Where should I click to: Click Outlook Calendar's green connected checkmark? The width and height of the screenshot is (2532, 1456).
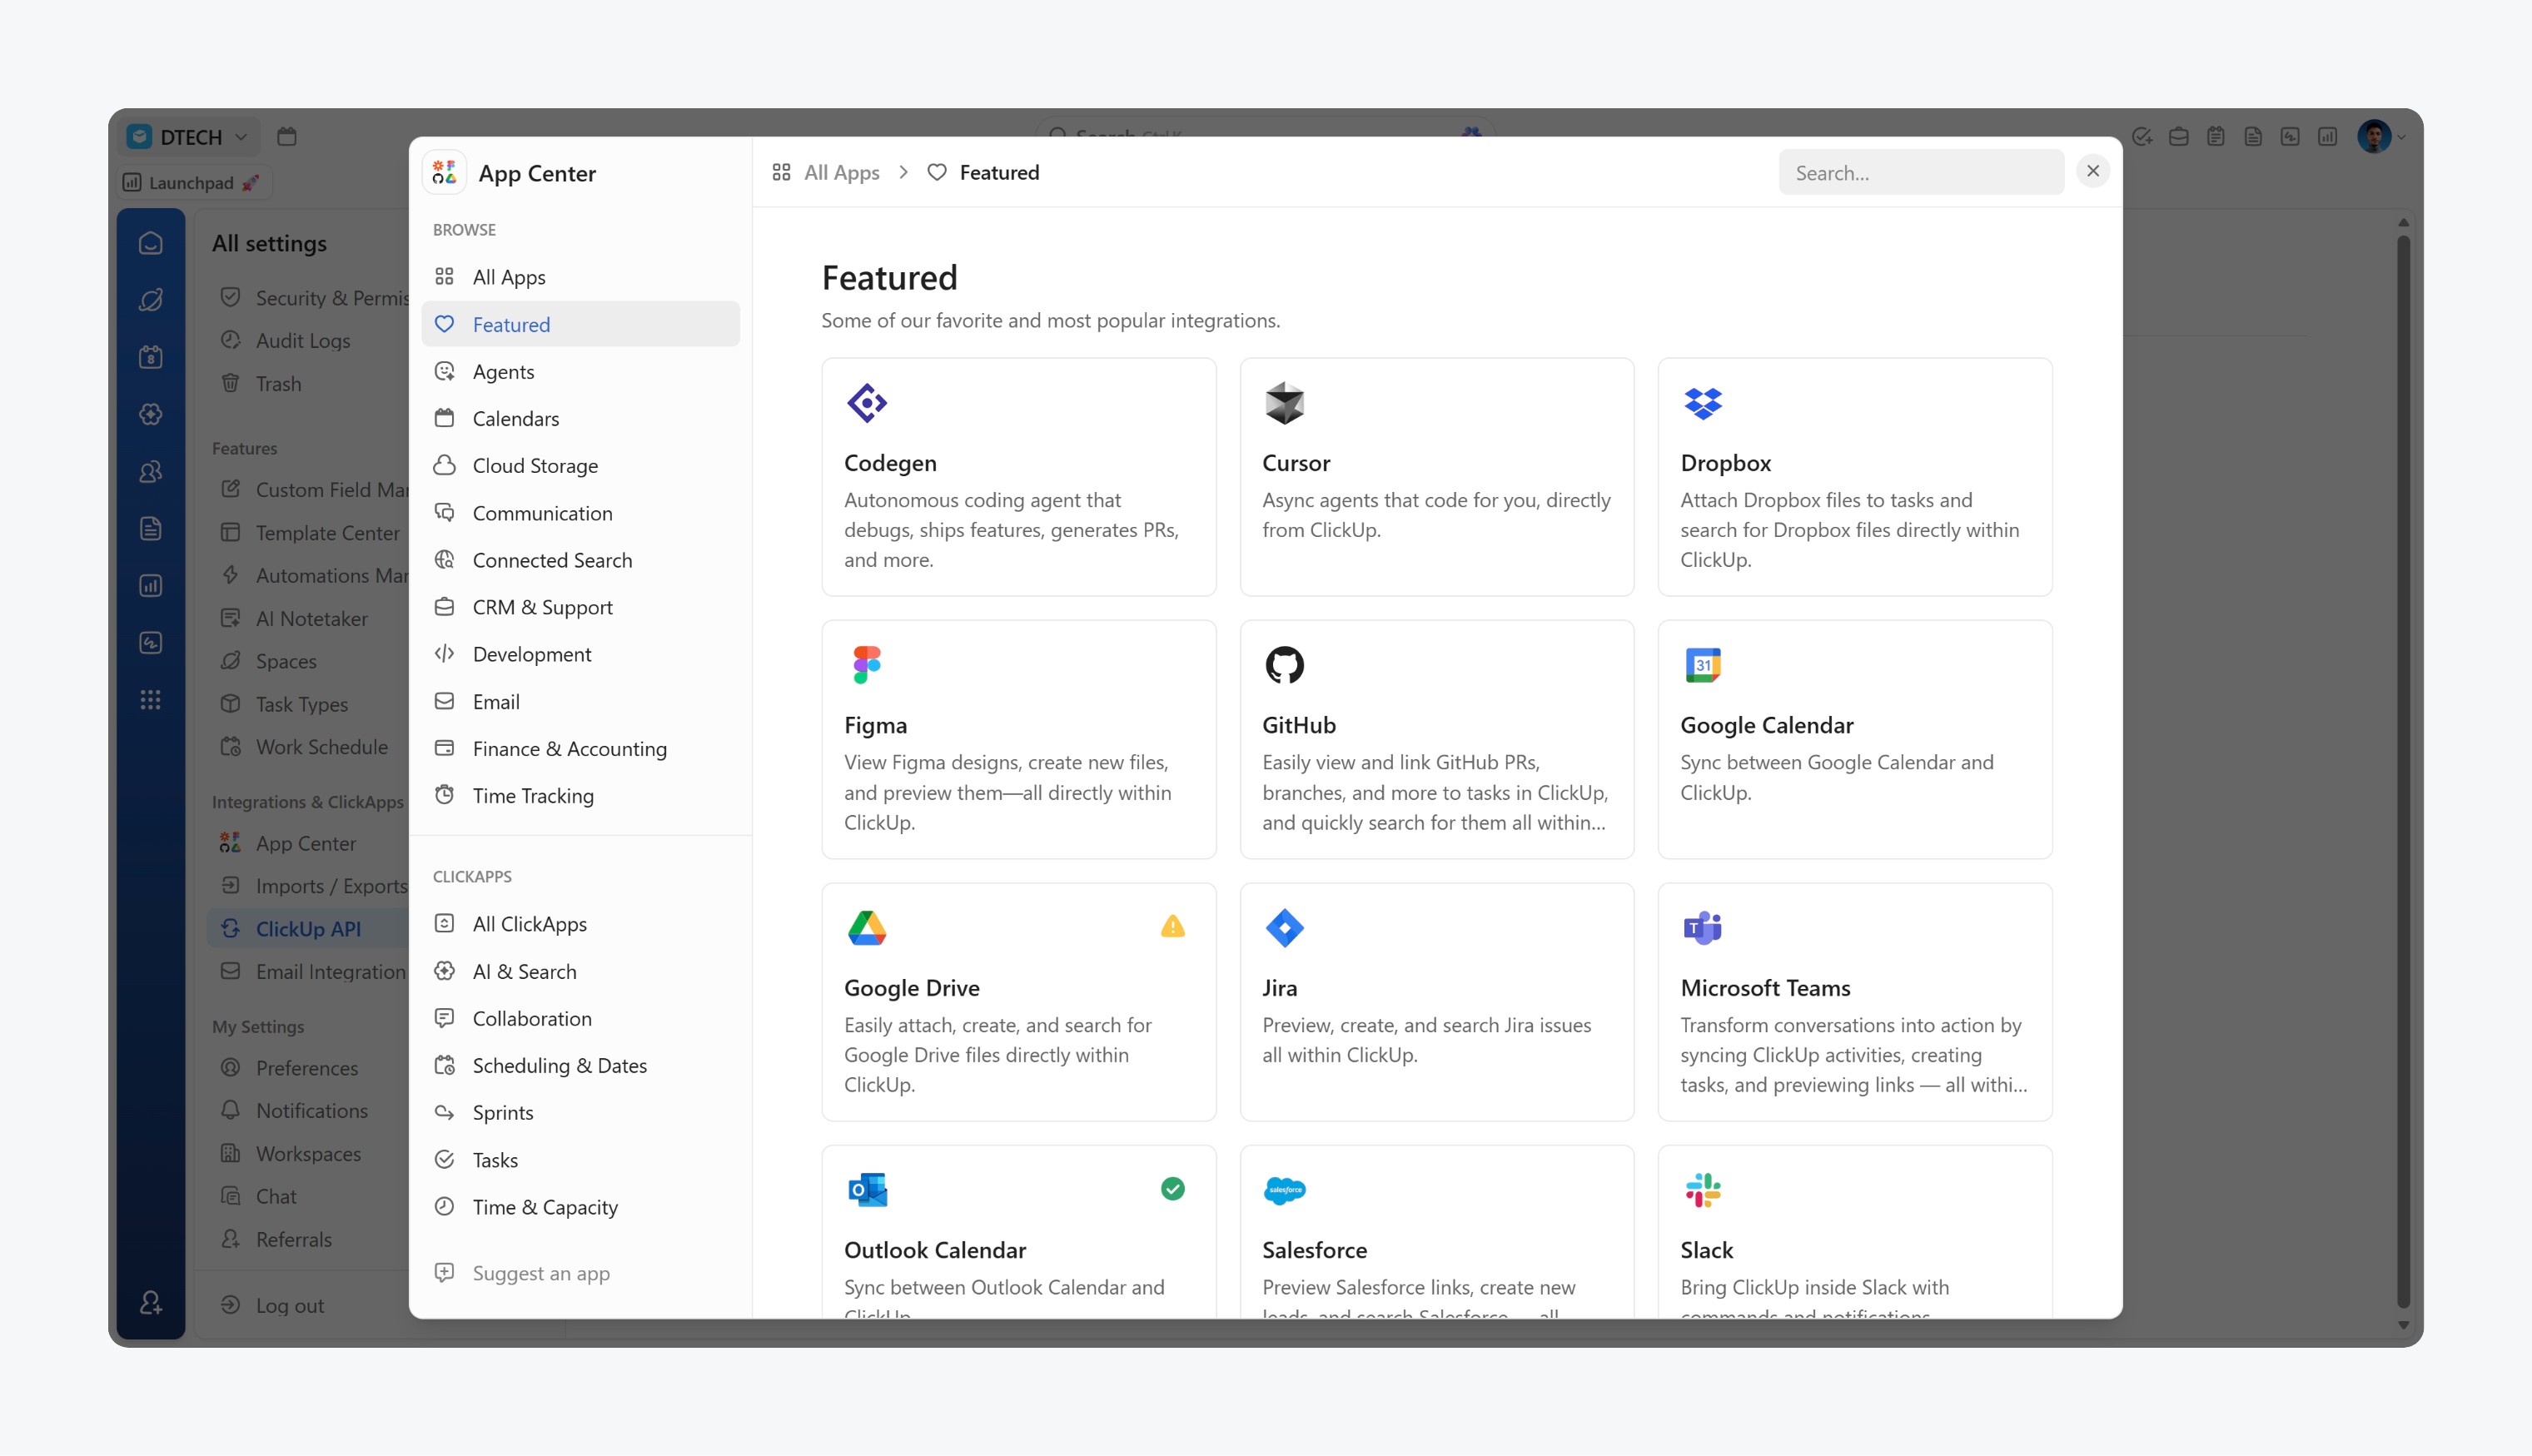coord(1172,1189)
